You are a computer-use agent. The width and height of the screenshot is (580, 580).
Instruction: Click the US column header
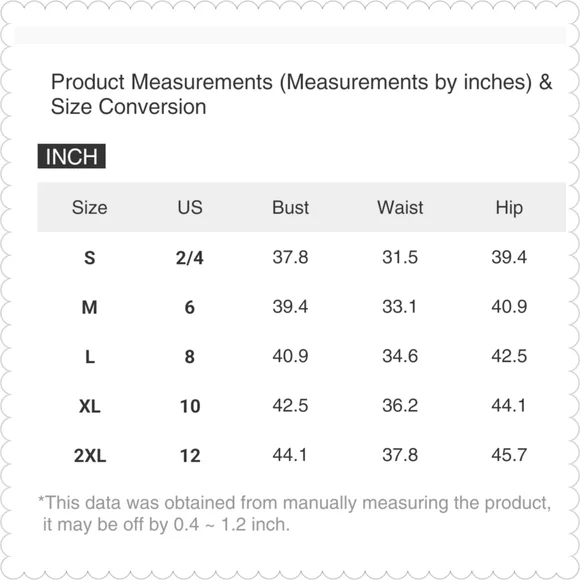pos(190,208)
